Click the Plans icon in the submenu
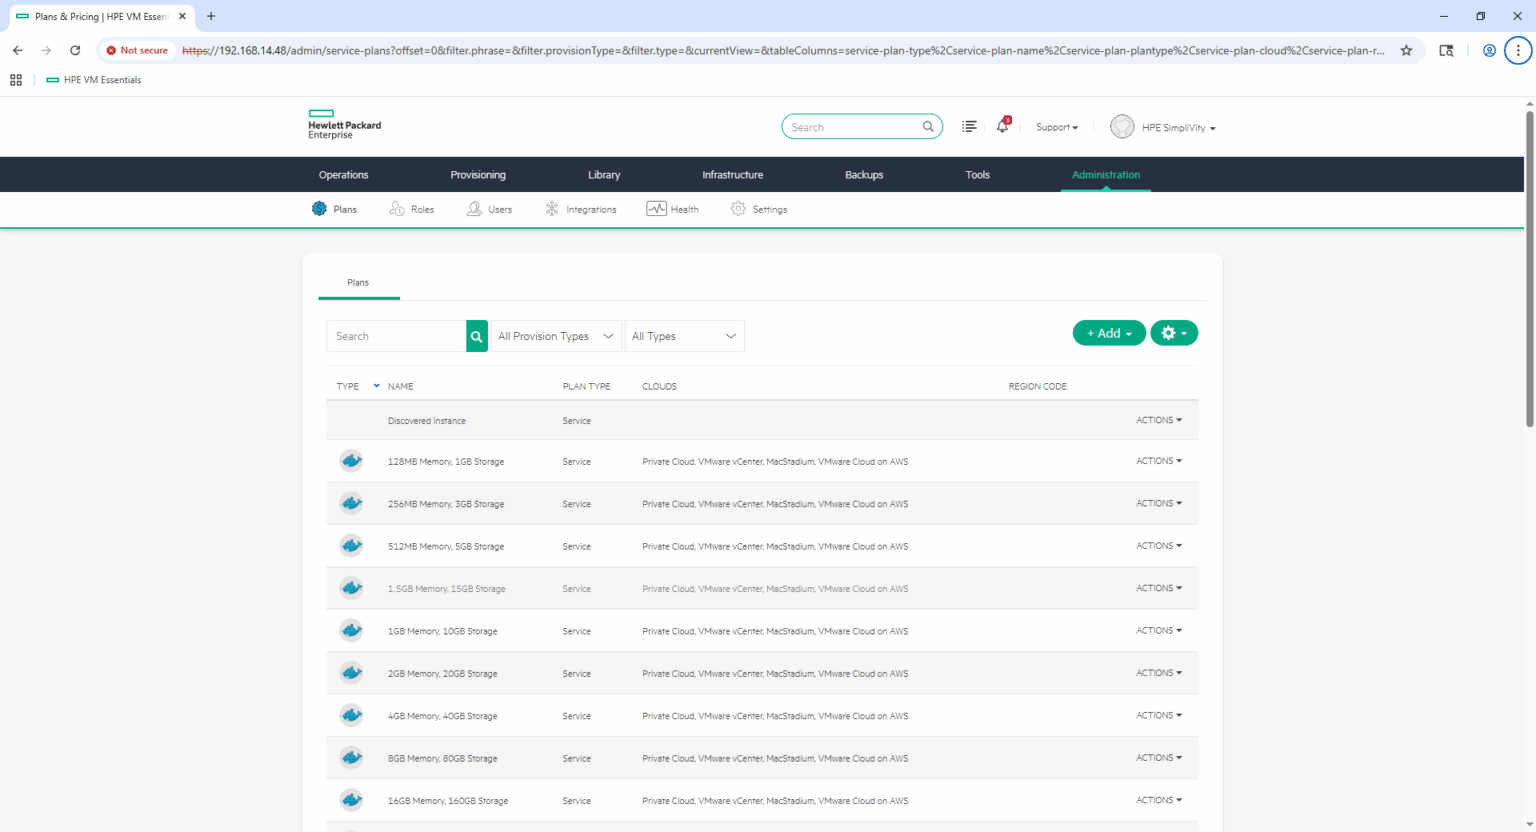Viewport: 1536px width, 832px height. point(319,209)
